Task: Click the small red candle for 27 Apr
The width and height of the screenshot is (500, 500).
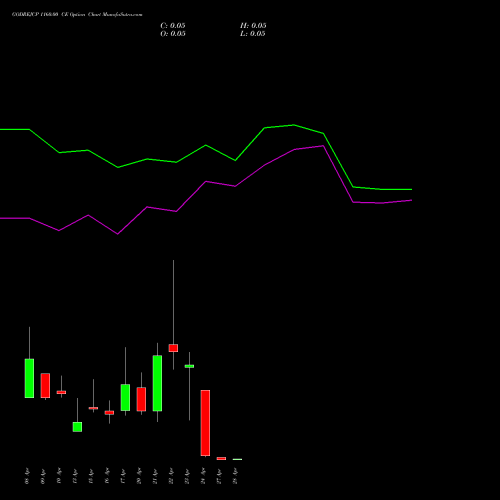Action: coord(221,459)
